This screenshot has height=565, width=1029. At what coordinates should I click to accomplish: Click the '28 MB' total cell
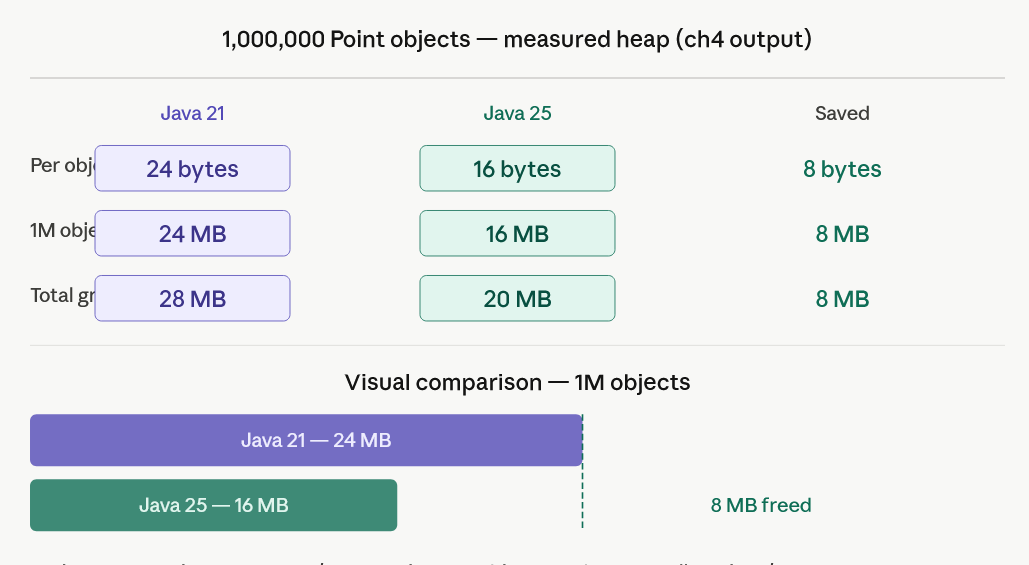tap(192, 299)
